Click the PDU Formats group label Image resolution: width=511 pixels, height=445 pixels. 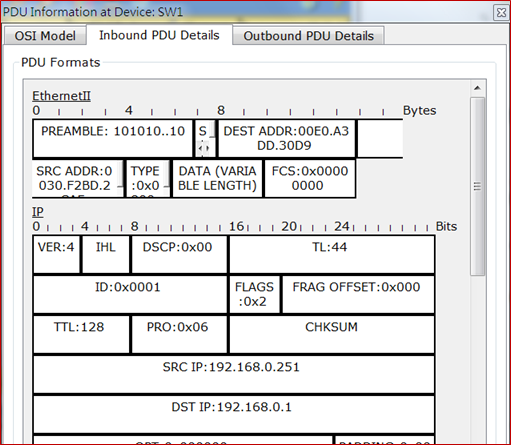(60, 62)
